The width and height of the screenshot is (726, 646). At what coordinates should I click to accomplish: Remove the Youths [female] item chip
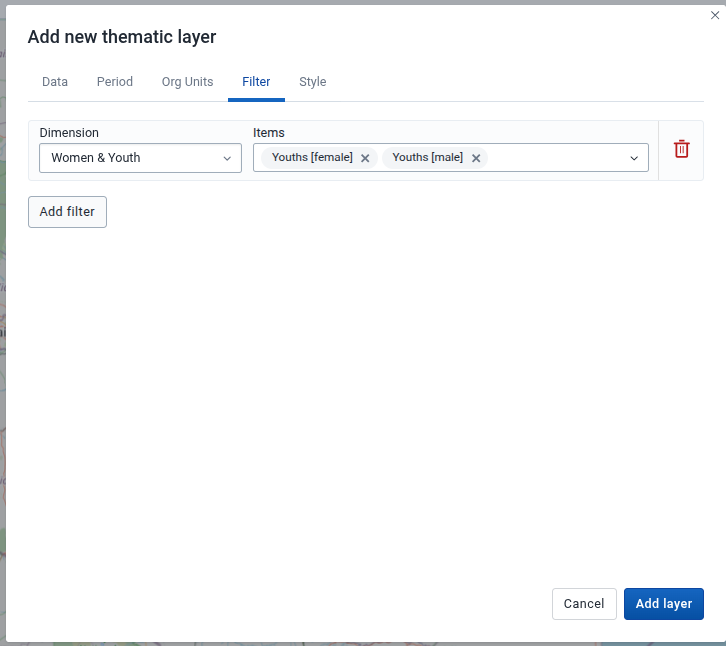pyautogui.click(x=365, y=158)
